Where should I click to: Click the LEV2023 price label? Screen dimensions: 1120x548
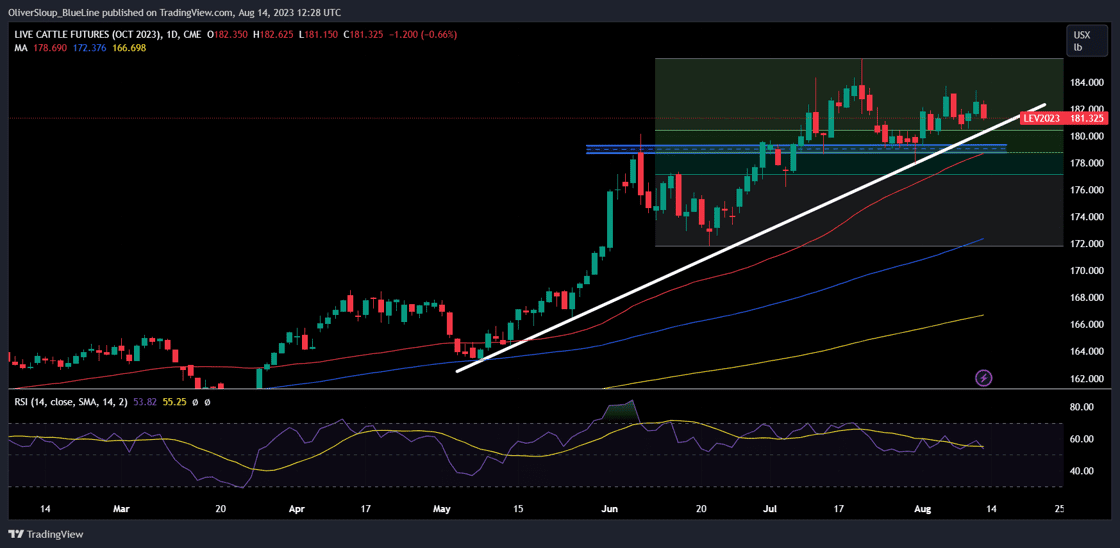(1042, 119)
